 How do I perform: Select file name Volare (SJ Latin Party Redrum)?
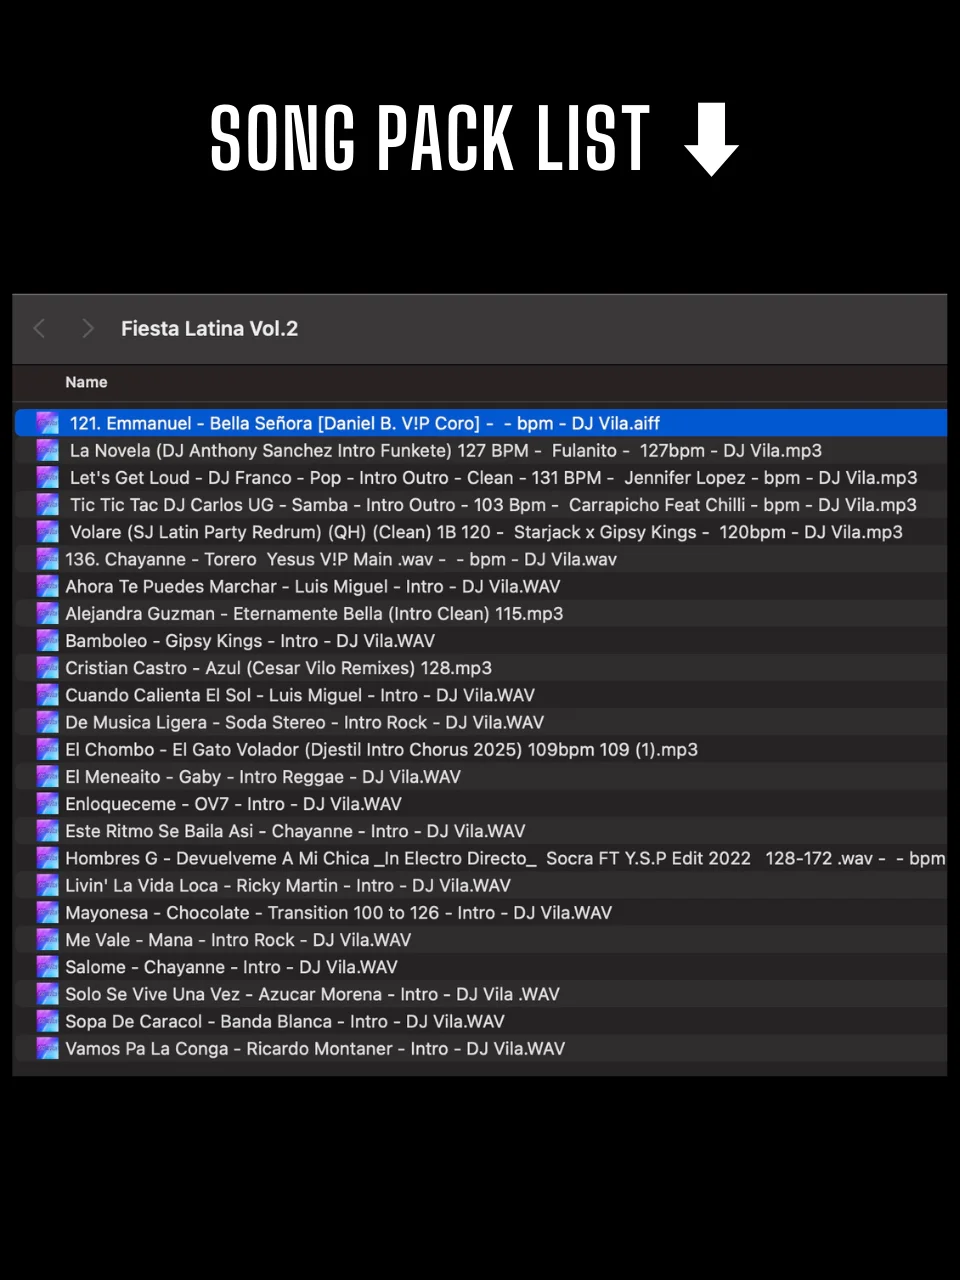486,531
